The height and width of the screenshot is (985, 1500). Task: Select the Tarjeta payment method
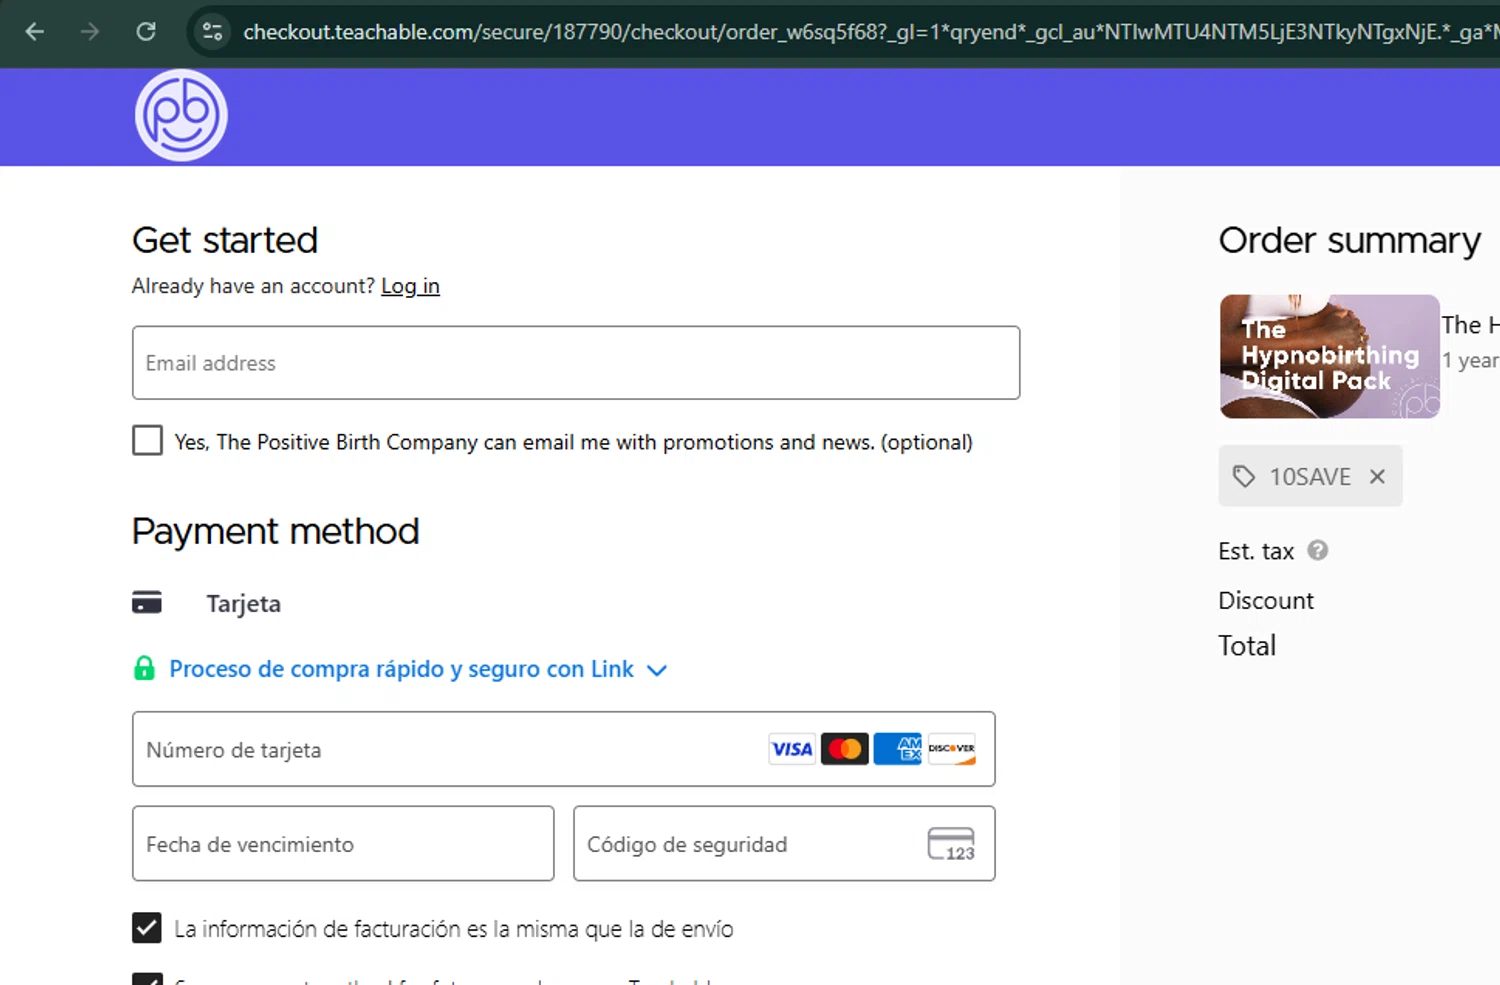click(x=243, y=603)
